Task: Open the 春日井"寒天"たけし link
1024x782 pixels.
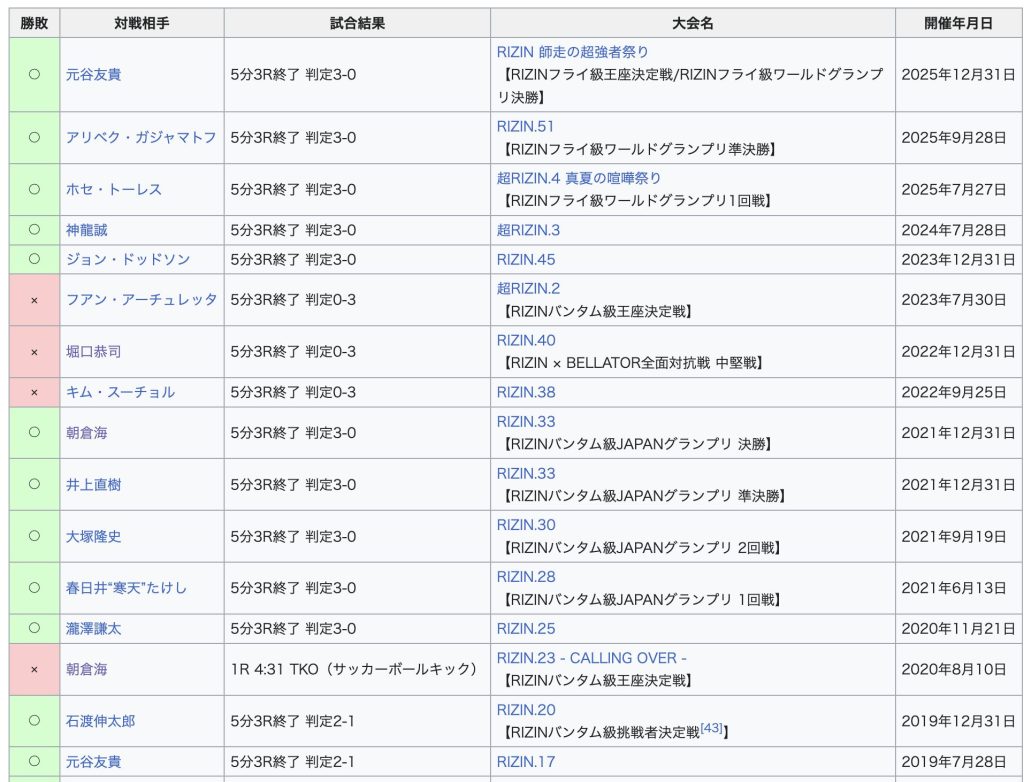Action: click(x=126, y=588)
